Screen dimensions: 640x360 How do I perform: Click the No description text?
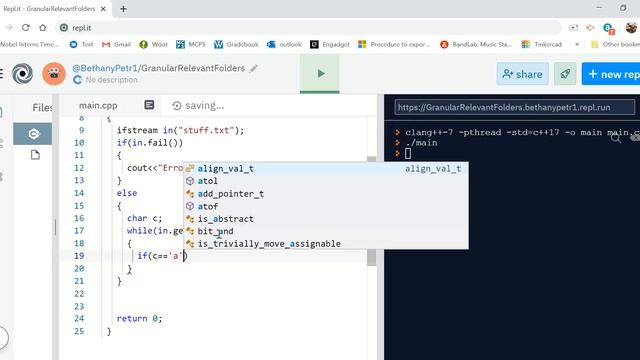tap(111, 80)
